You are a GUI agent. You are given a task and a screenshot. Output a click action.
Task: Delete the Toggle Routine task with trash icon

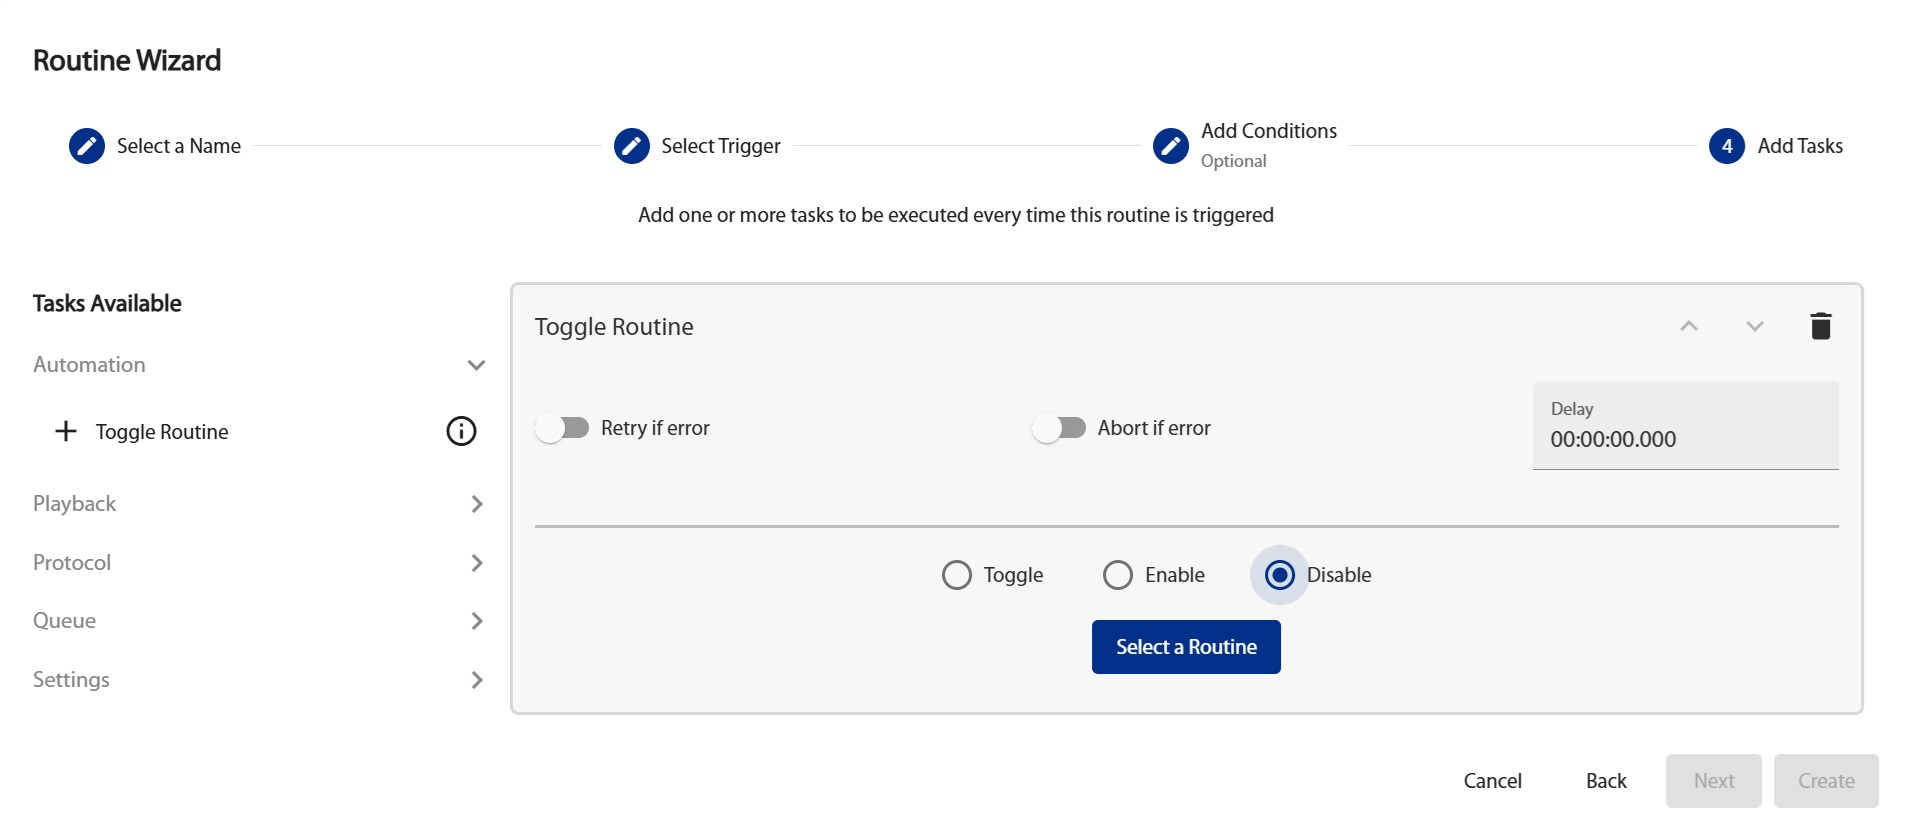point(1820,326)
